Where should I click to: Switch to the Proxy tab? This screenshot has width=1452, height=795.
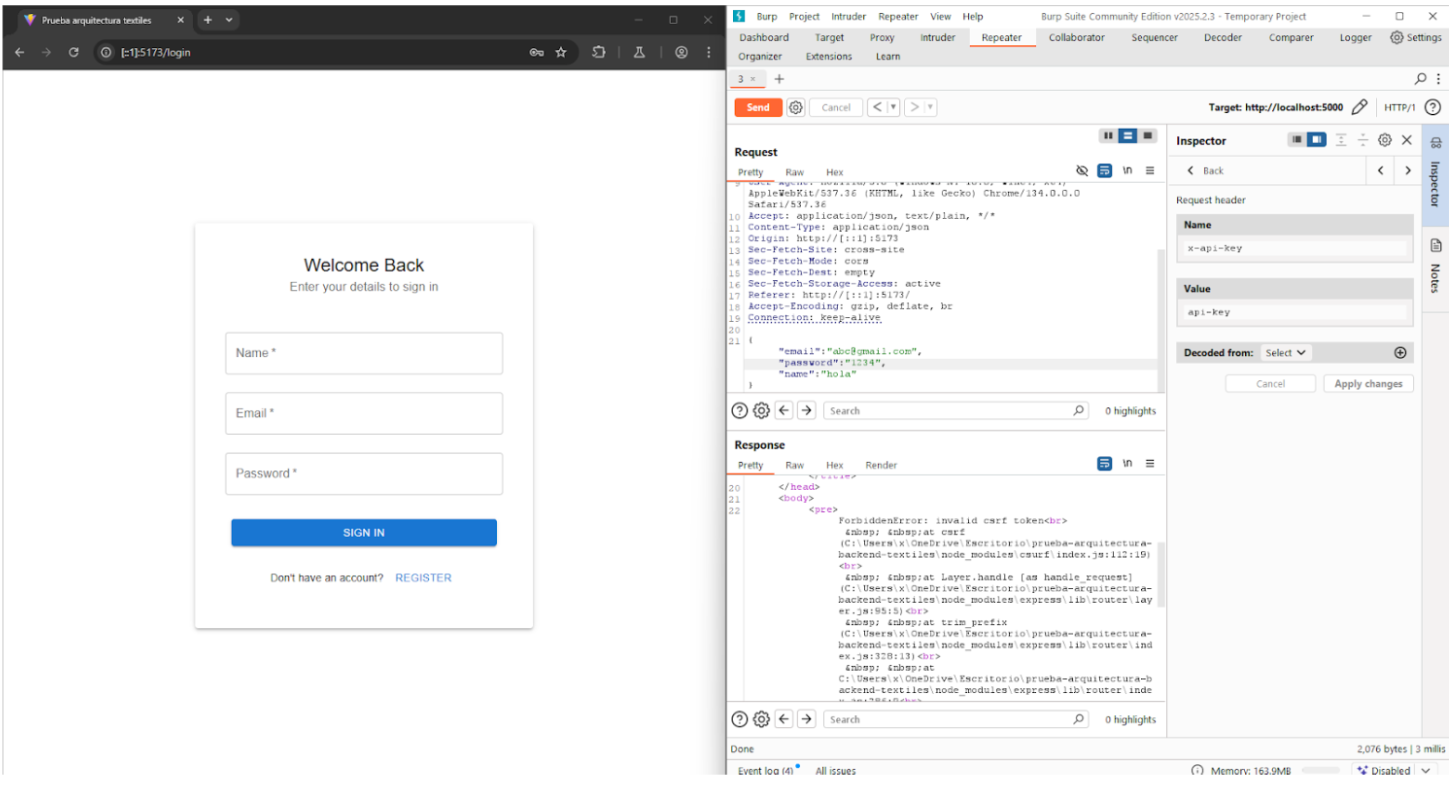point(882,37)
